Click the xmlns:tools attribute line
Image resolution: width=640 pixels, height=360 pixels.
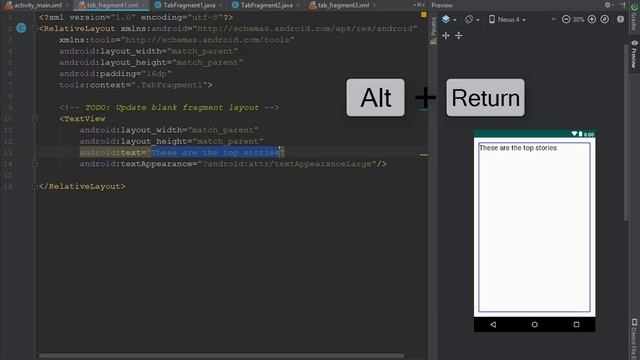click(x=177, y=40)
